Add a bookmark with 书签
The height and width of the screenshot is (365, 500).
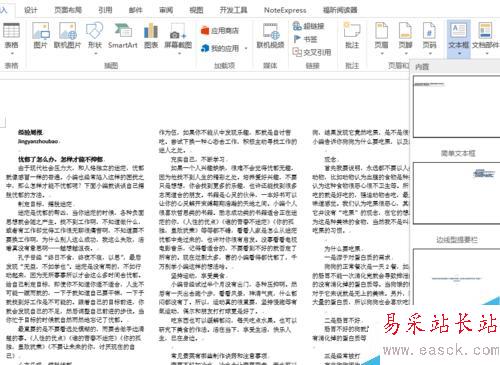point(305,39)
